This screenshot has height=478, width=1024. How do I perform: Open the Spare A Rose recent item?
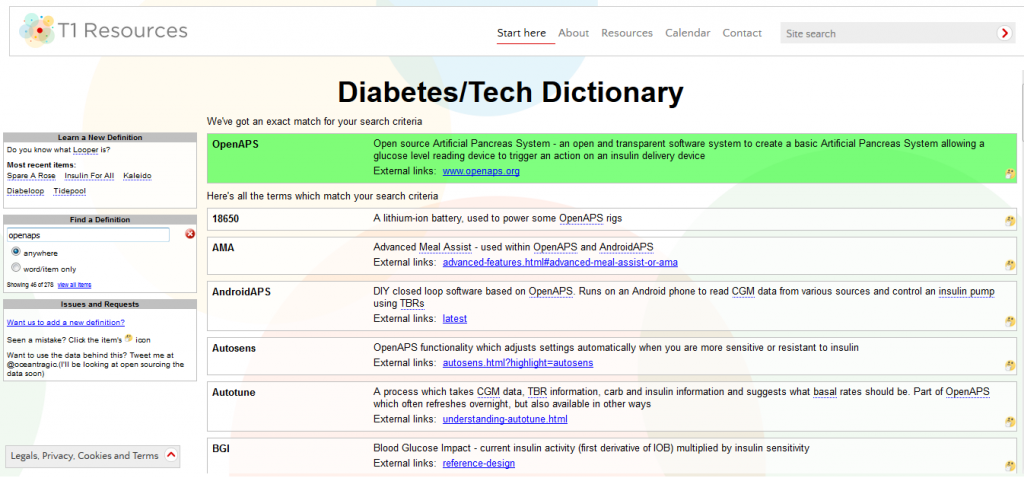pyautogui.click(x=31, y=176)
